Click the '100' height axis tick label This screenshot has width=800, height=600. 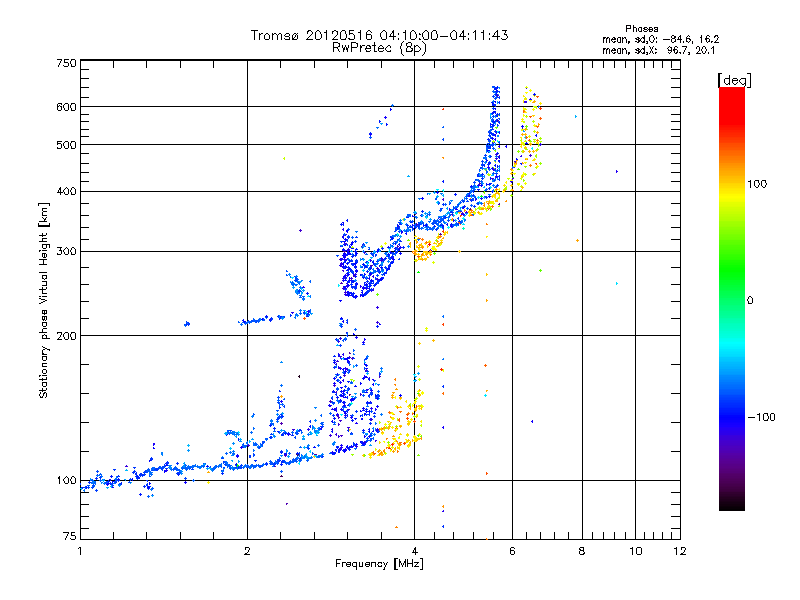click(x=66, y=481)
